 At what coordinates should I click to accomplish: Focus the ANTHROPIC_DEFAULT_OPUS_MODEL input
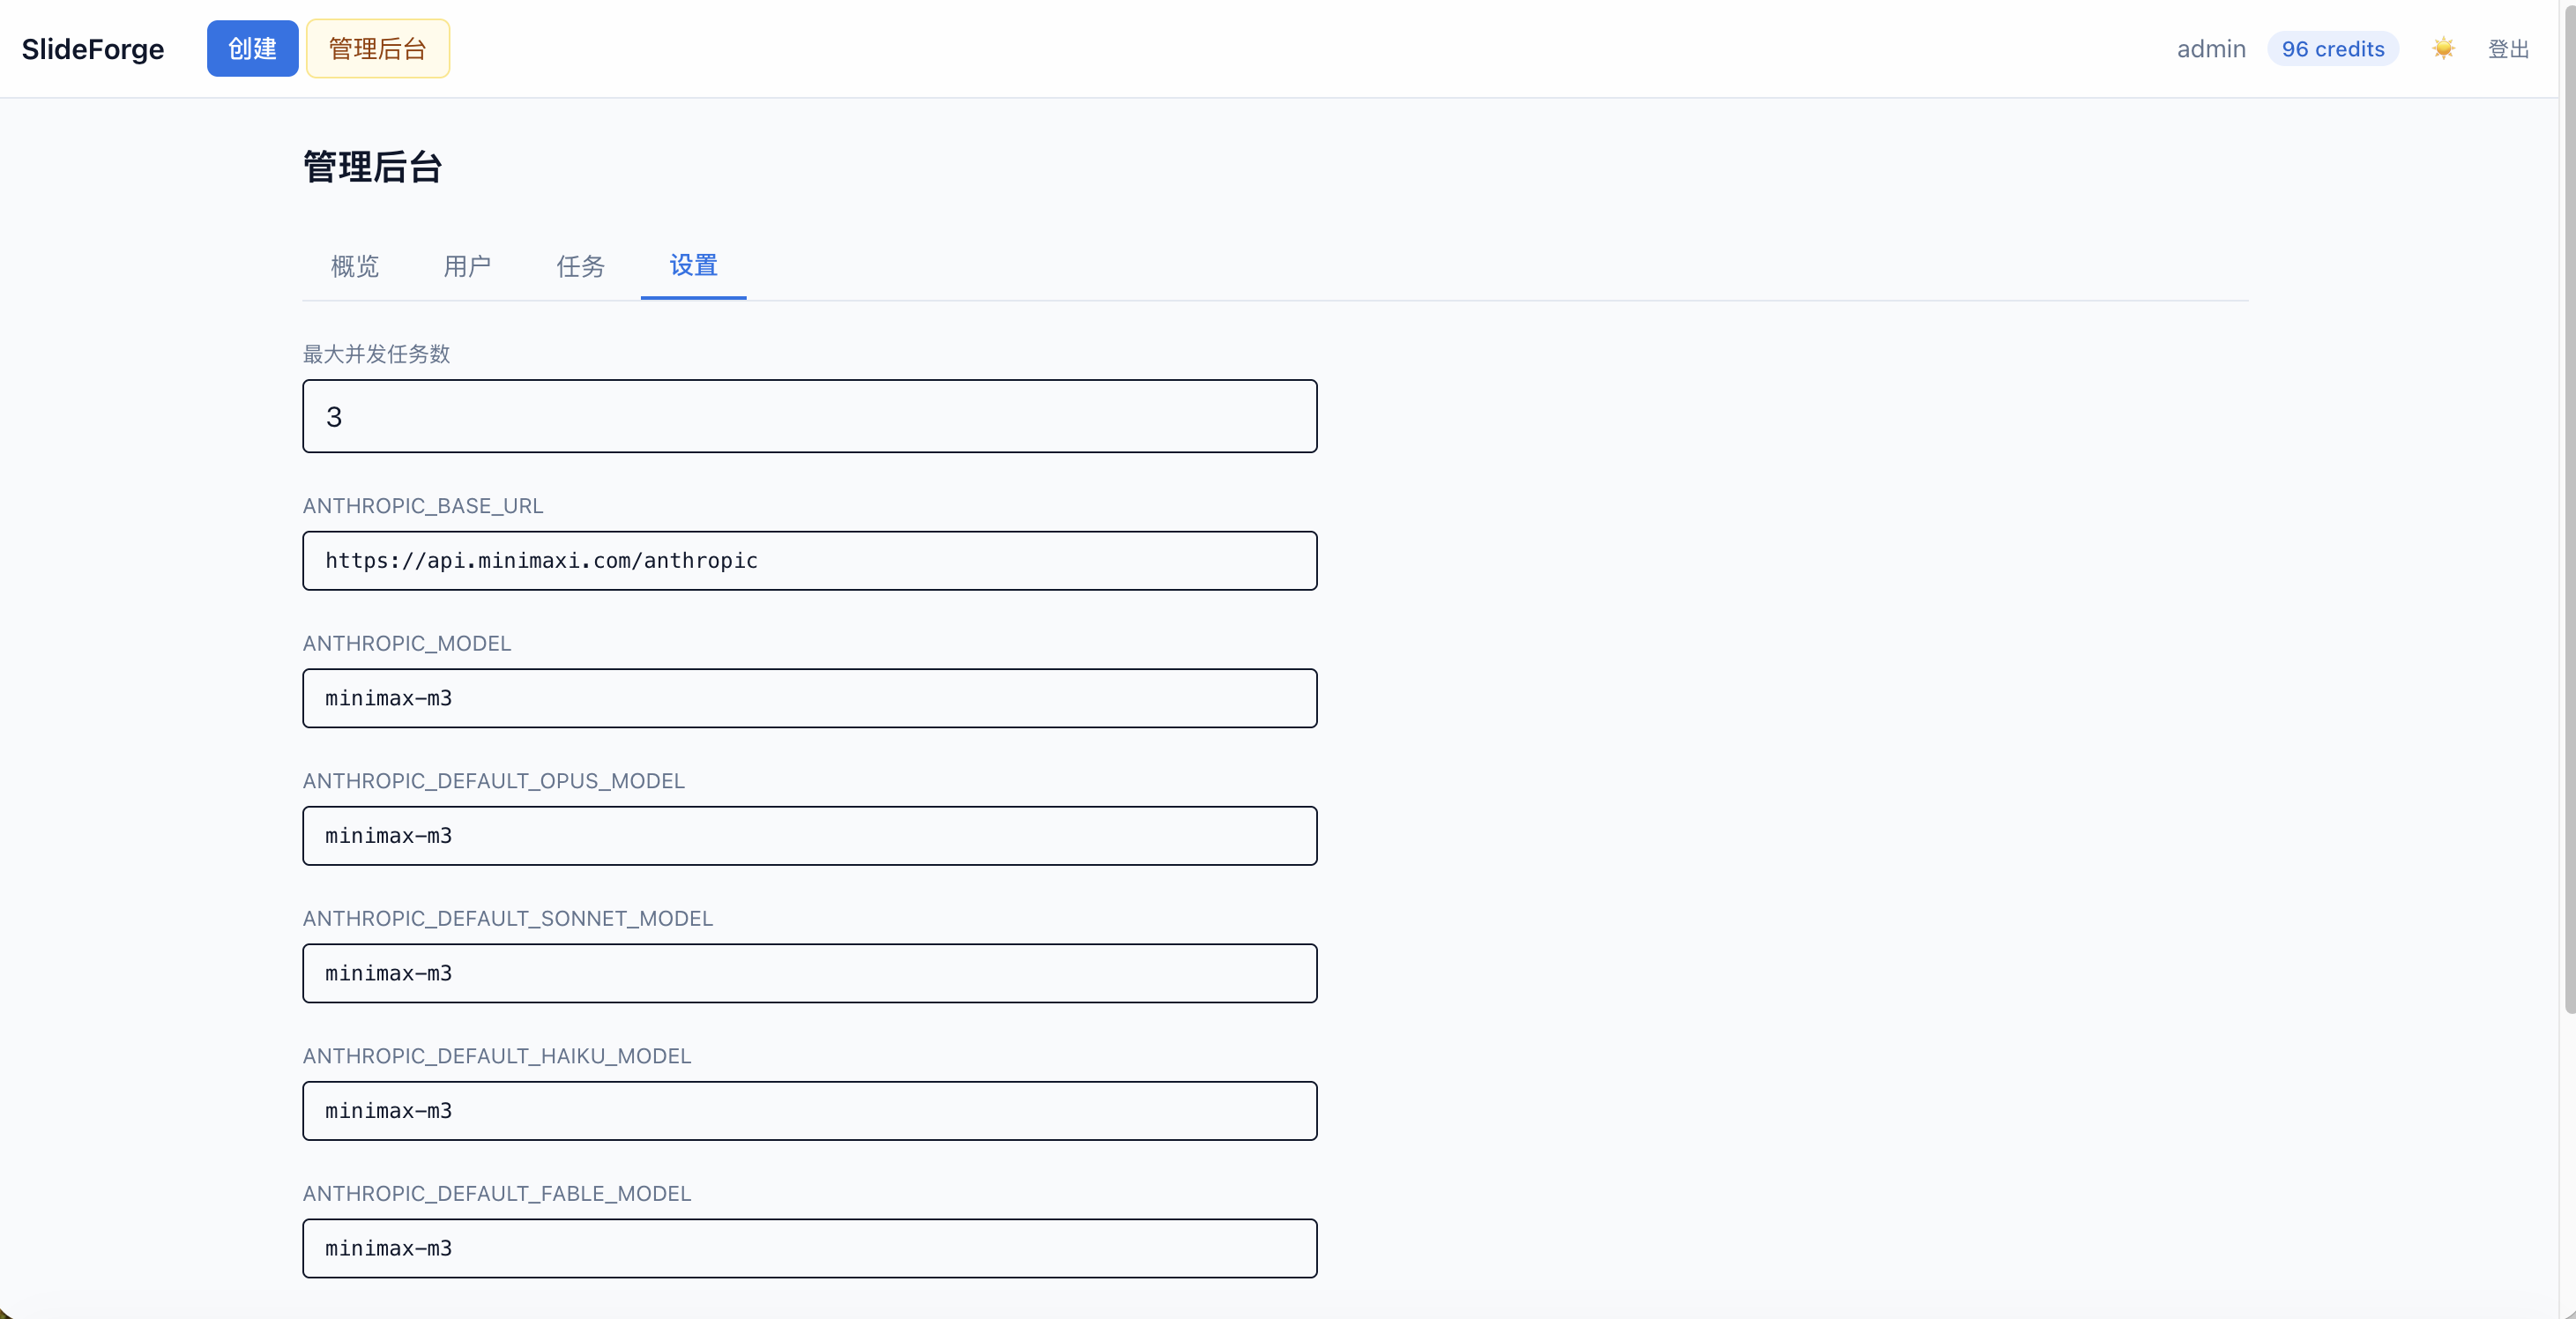[x=810, y=836]
